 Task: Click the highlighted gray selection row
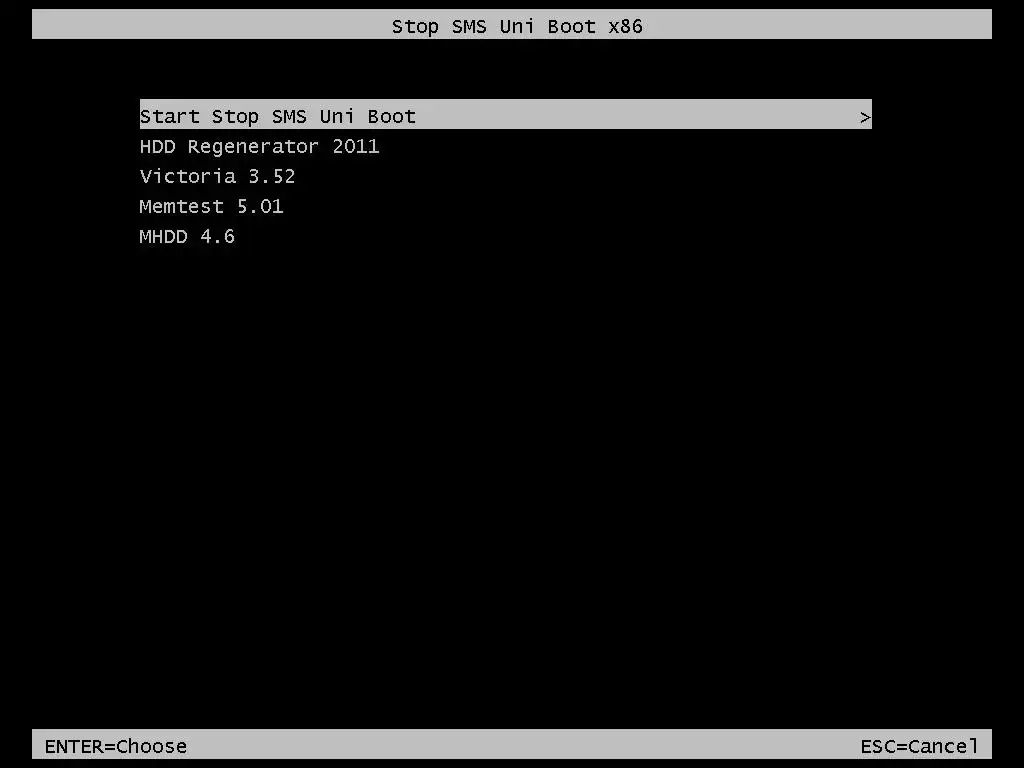click(x=505, y=114)
